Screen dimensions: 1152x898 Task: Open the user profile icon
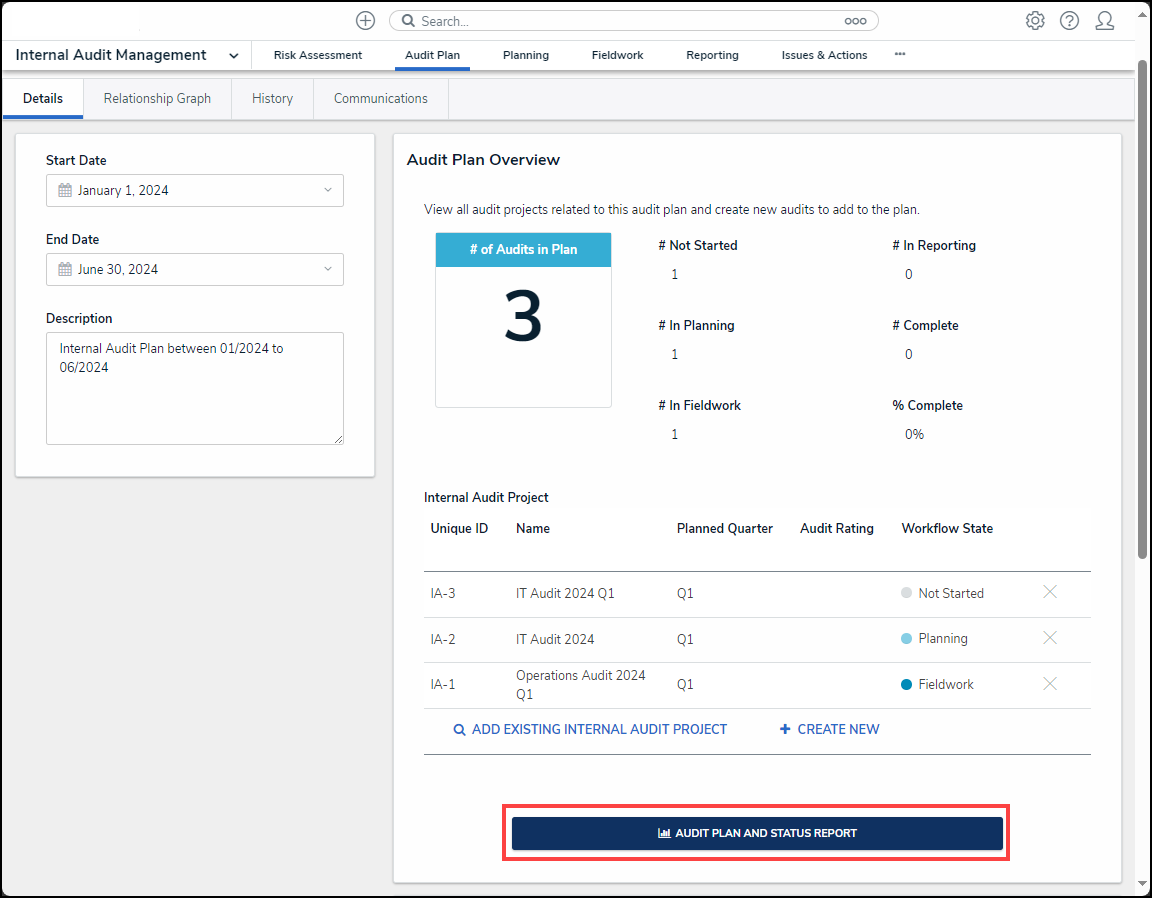tap(1104, 21)
